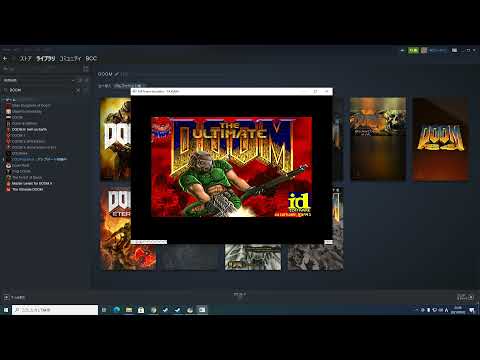The height and width of the screenshot is (360, 480).
Task: Switch library to grid view icon
Action: click(86, 69)
